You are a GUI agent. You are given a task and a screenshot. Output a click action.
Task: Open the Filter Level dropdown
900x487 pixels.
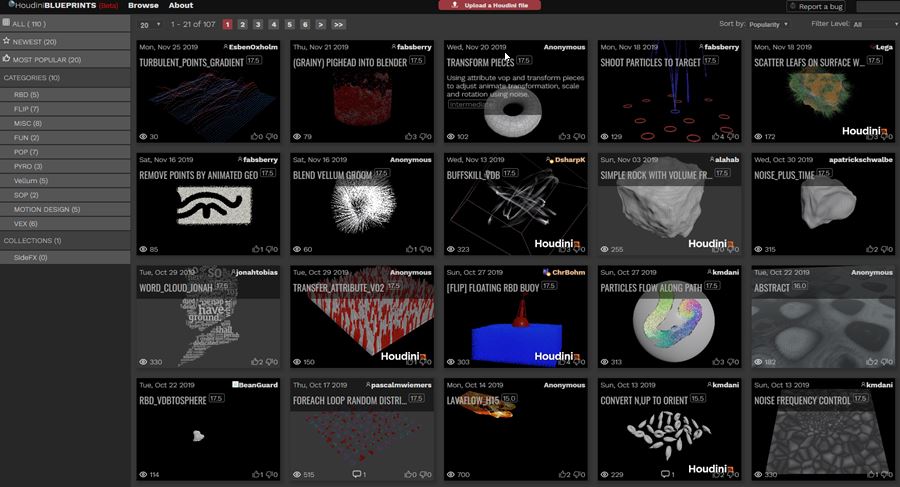pos(875,24)
